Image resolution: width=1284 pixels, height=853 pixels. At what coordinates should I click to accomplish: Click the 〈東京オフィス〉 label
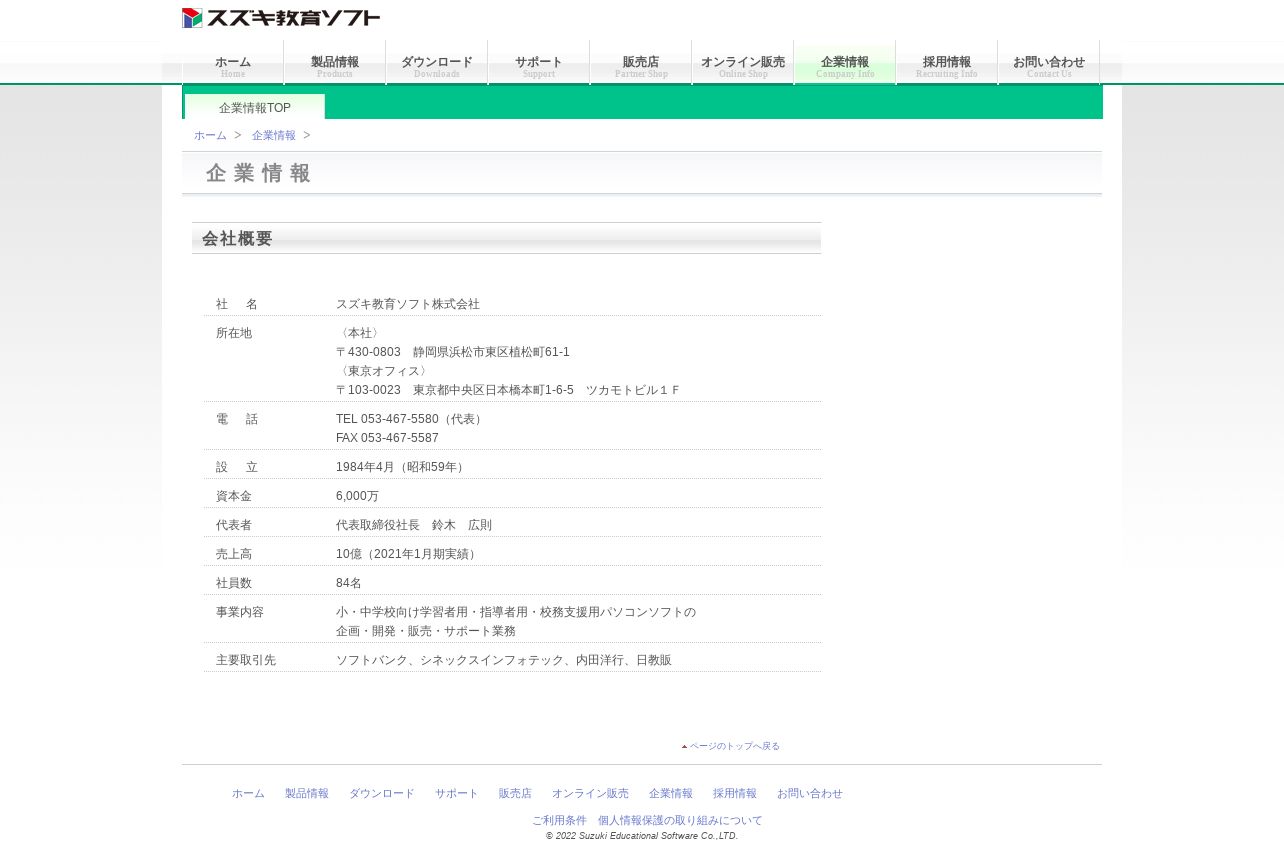point(384,371)
